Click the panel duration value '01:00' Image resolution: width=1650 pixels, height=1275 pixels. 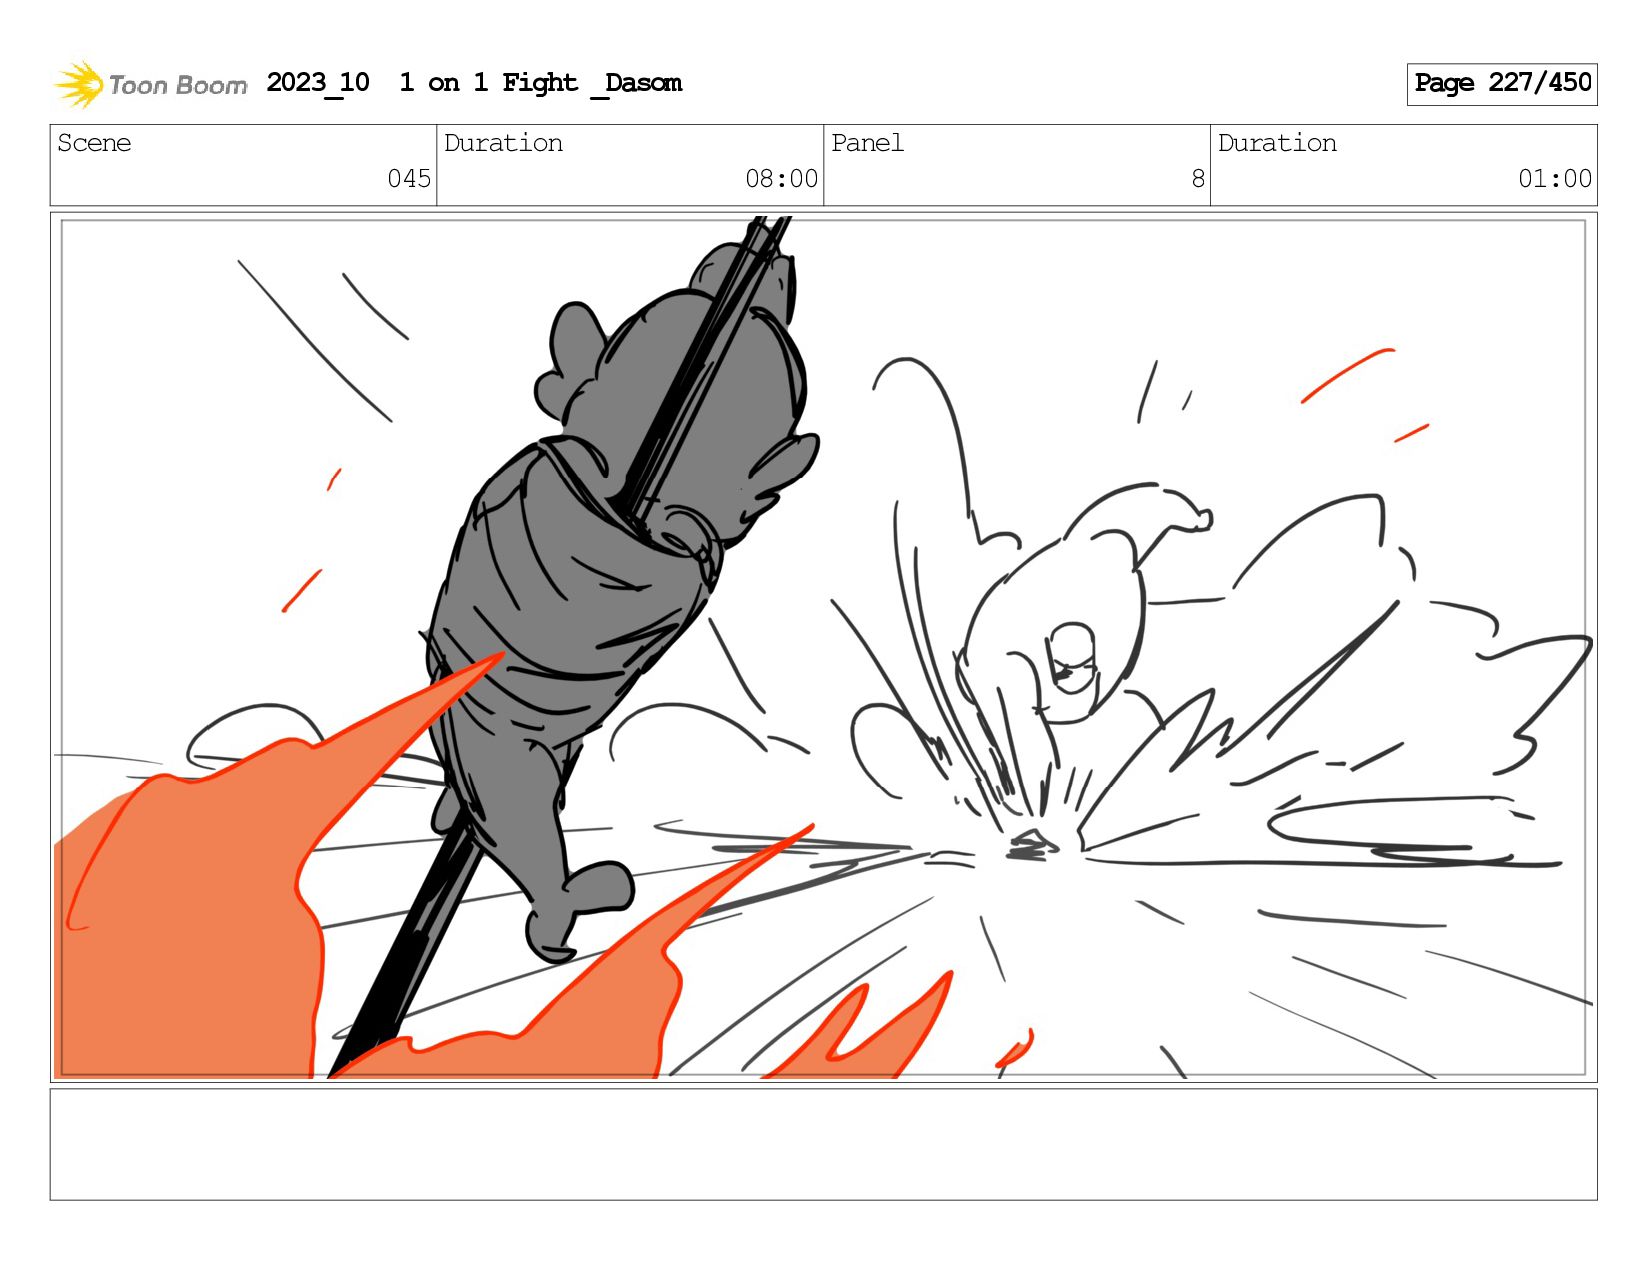[x=1555, y=179]
